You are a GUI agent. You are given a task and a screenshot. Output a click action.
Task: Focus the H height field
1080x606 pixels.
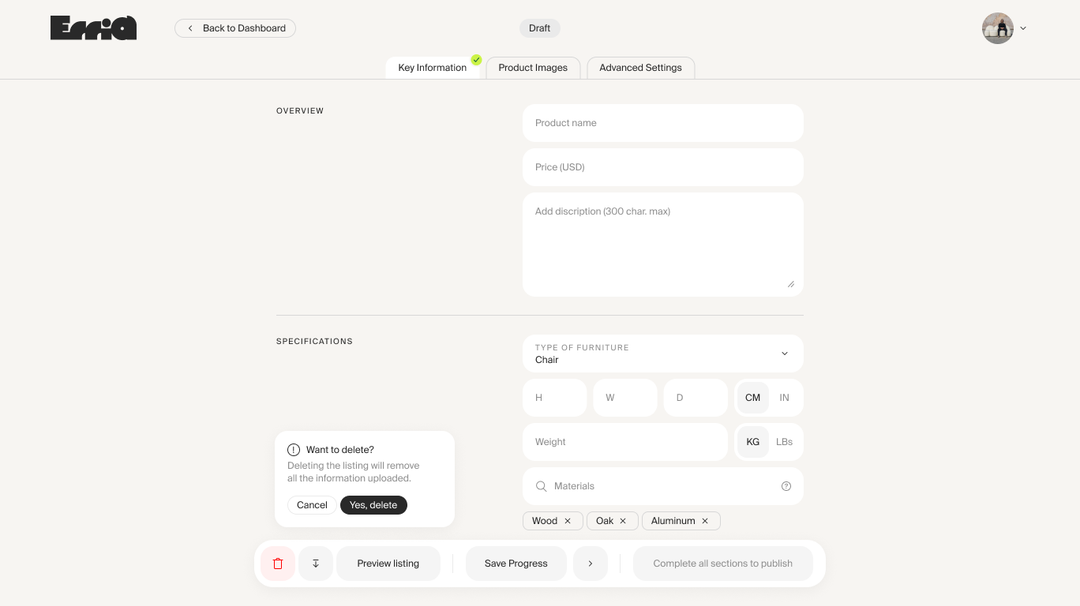554,398
